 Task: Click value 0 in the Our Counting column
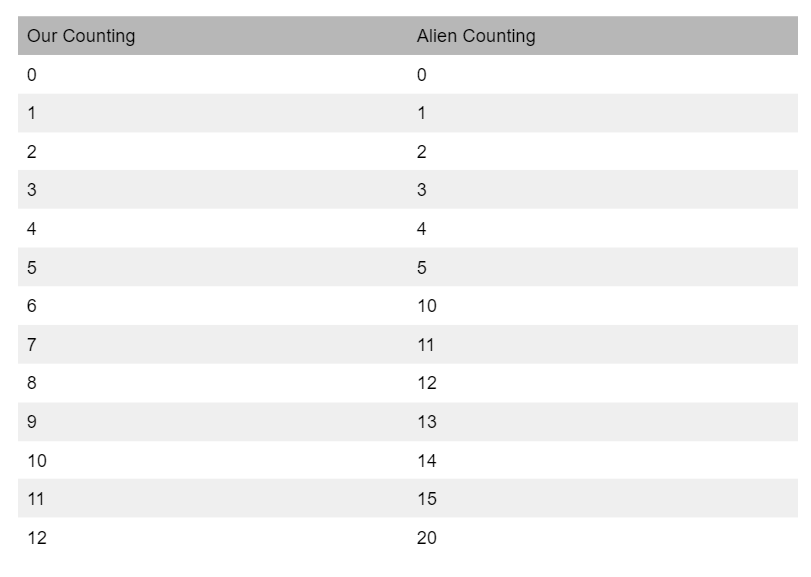[32, 75]
